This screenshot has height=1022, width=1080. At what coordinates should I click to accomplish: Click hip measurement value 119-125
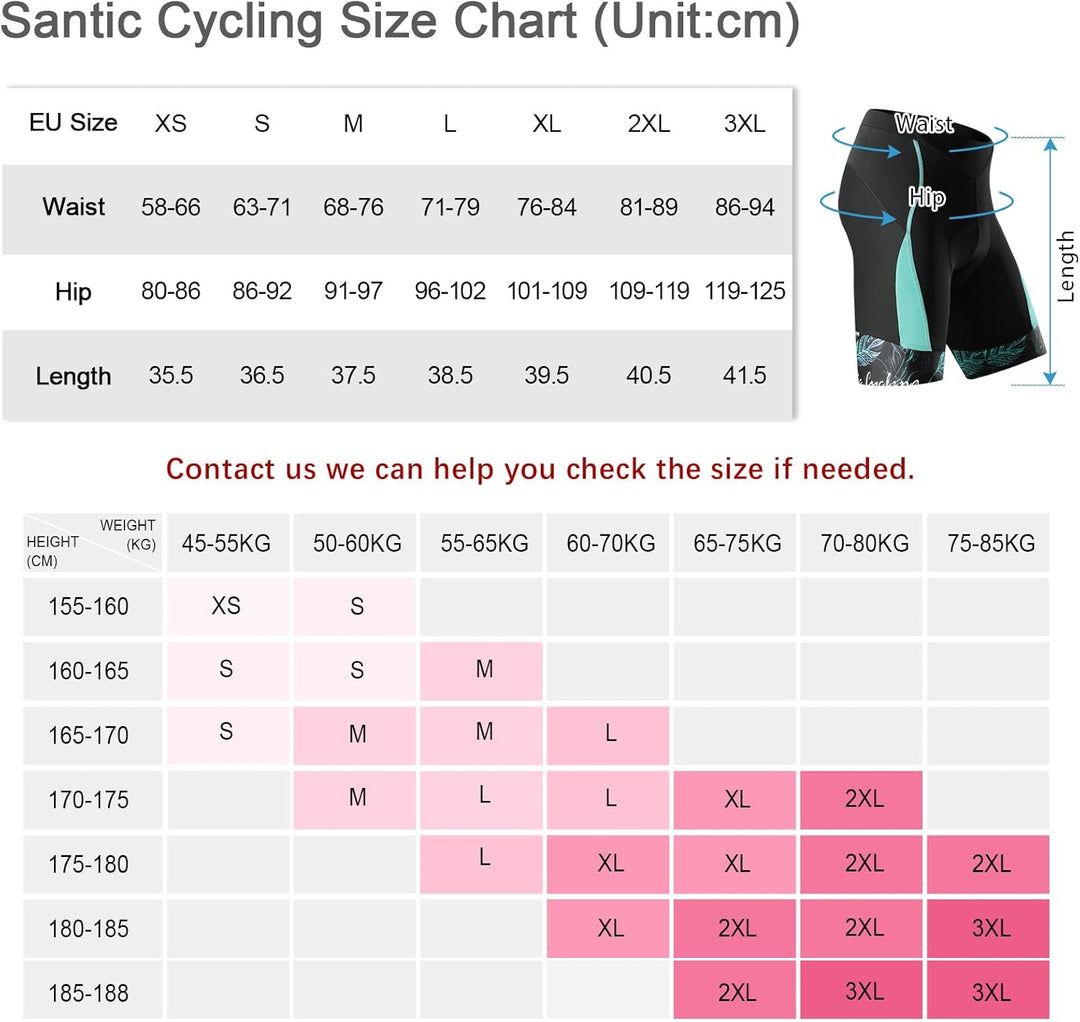click(744, 291)
